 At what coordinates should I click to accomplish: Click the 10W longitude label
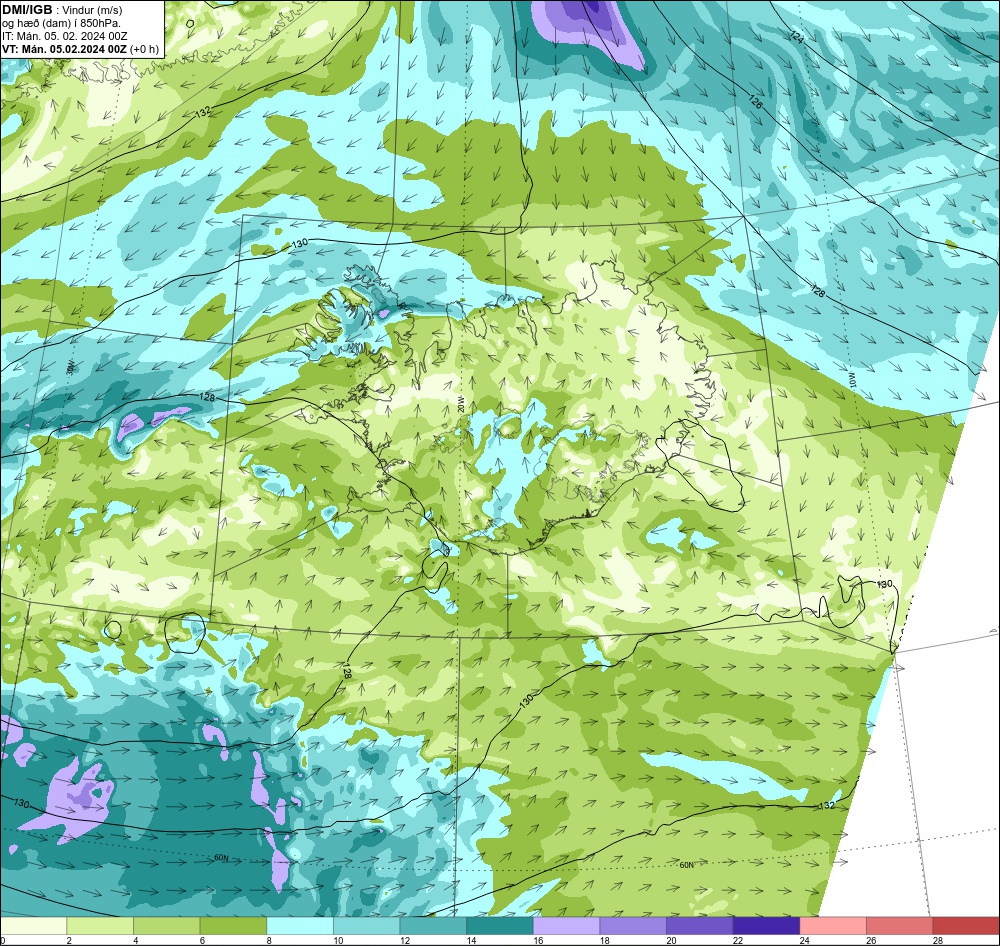pos(851,378)
